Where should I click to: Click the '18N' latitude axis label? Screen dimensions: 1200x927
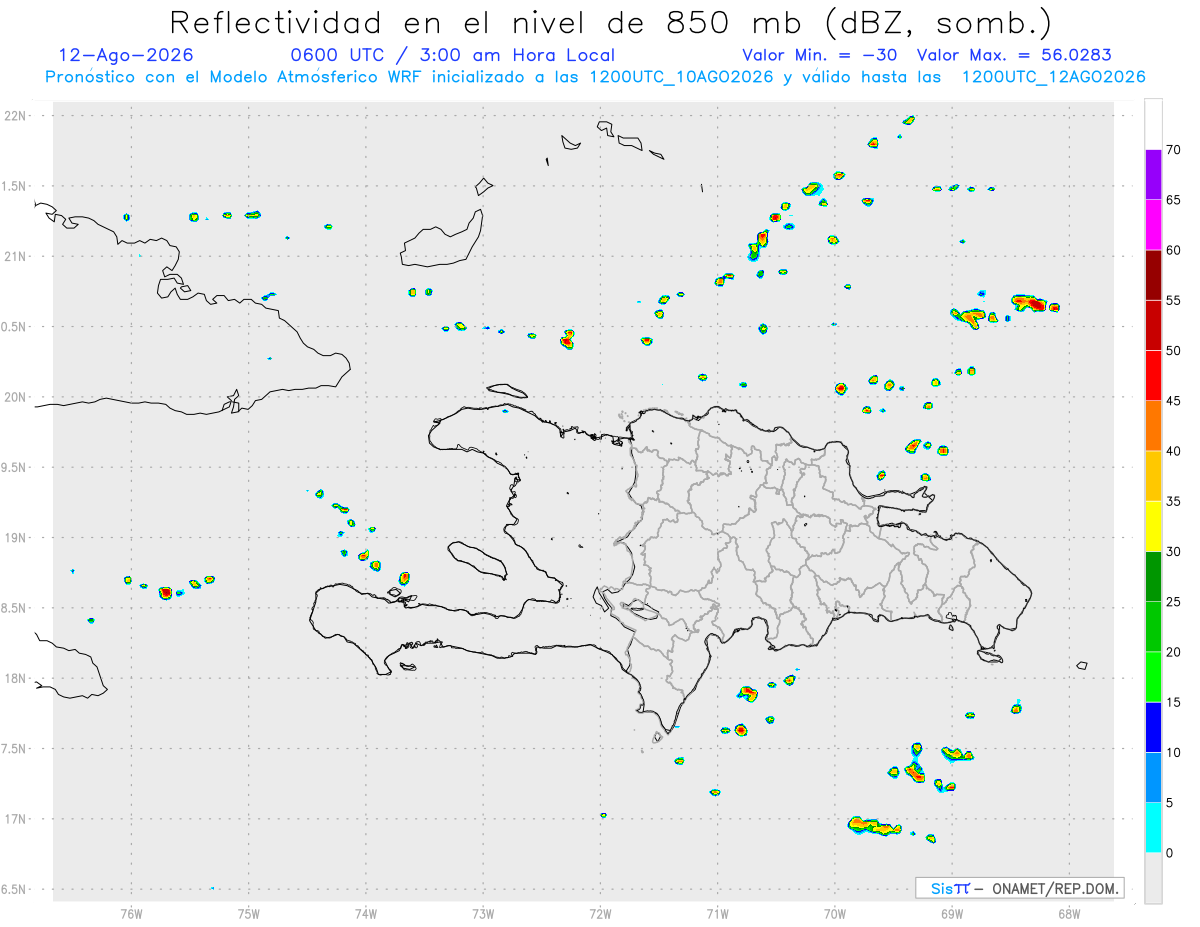point(17,678)
